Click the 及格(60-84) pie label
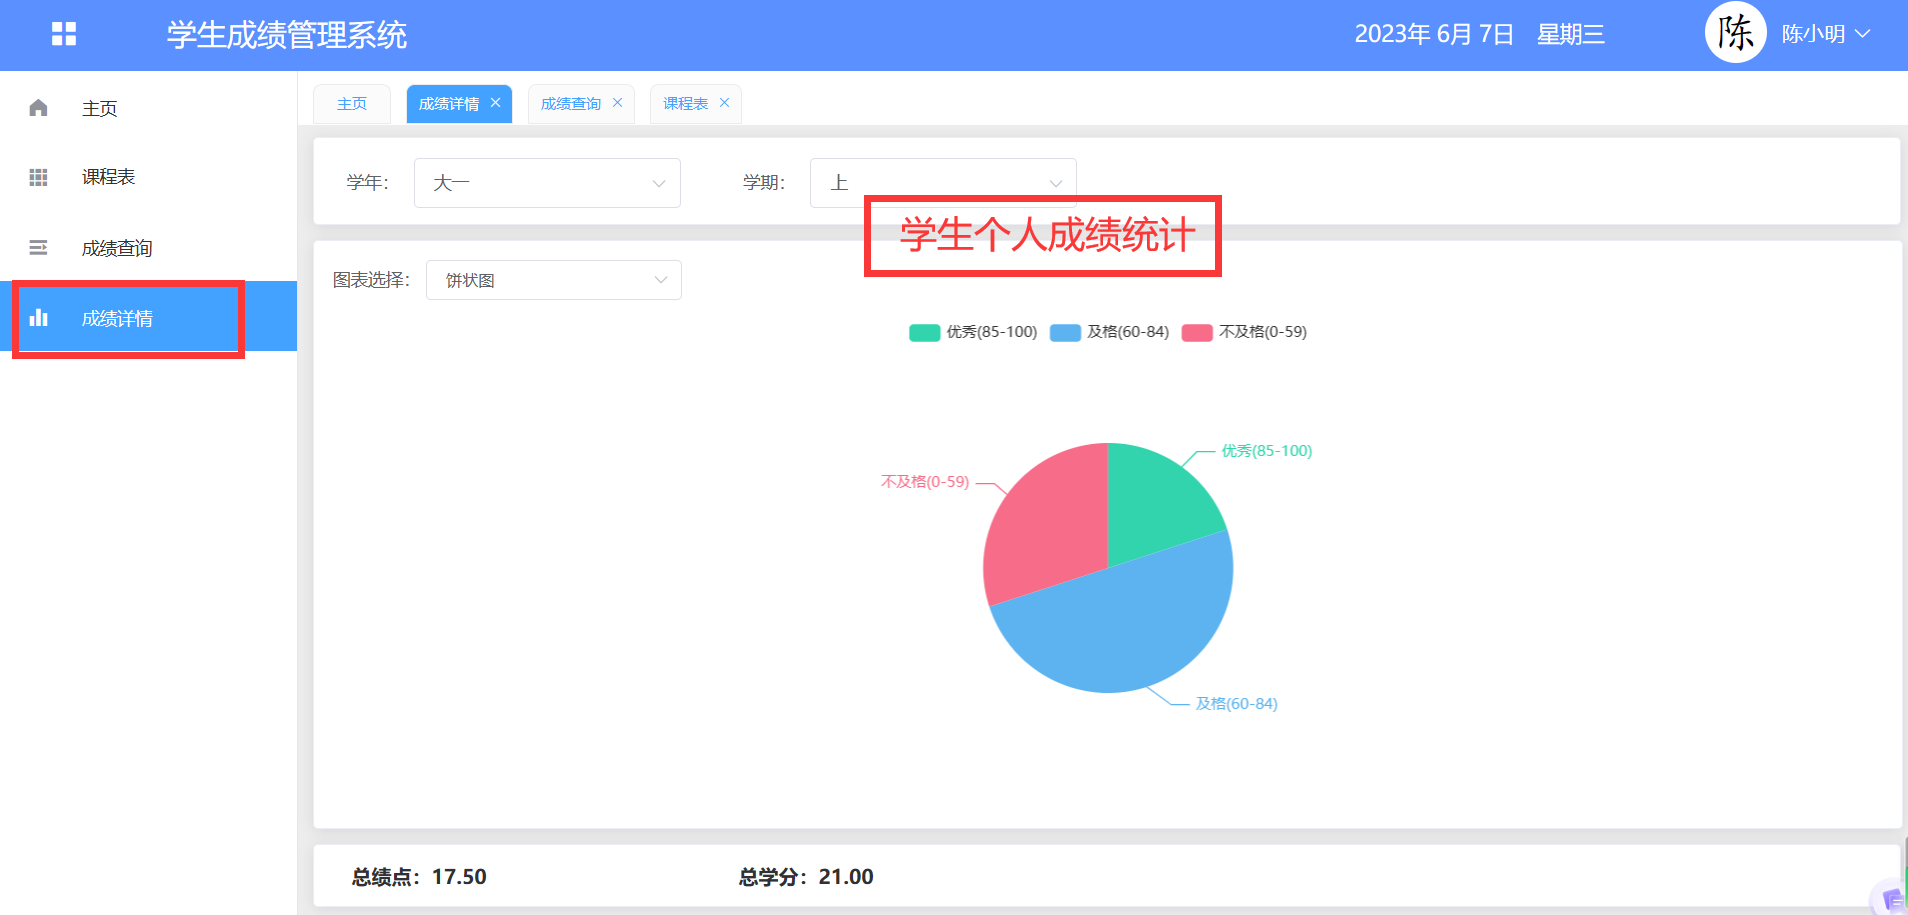The width and height of the screenshot is (1908, 915). pos(1237,704)
